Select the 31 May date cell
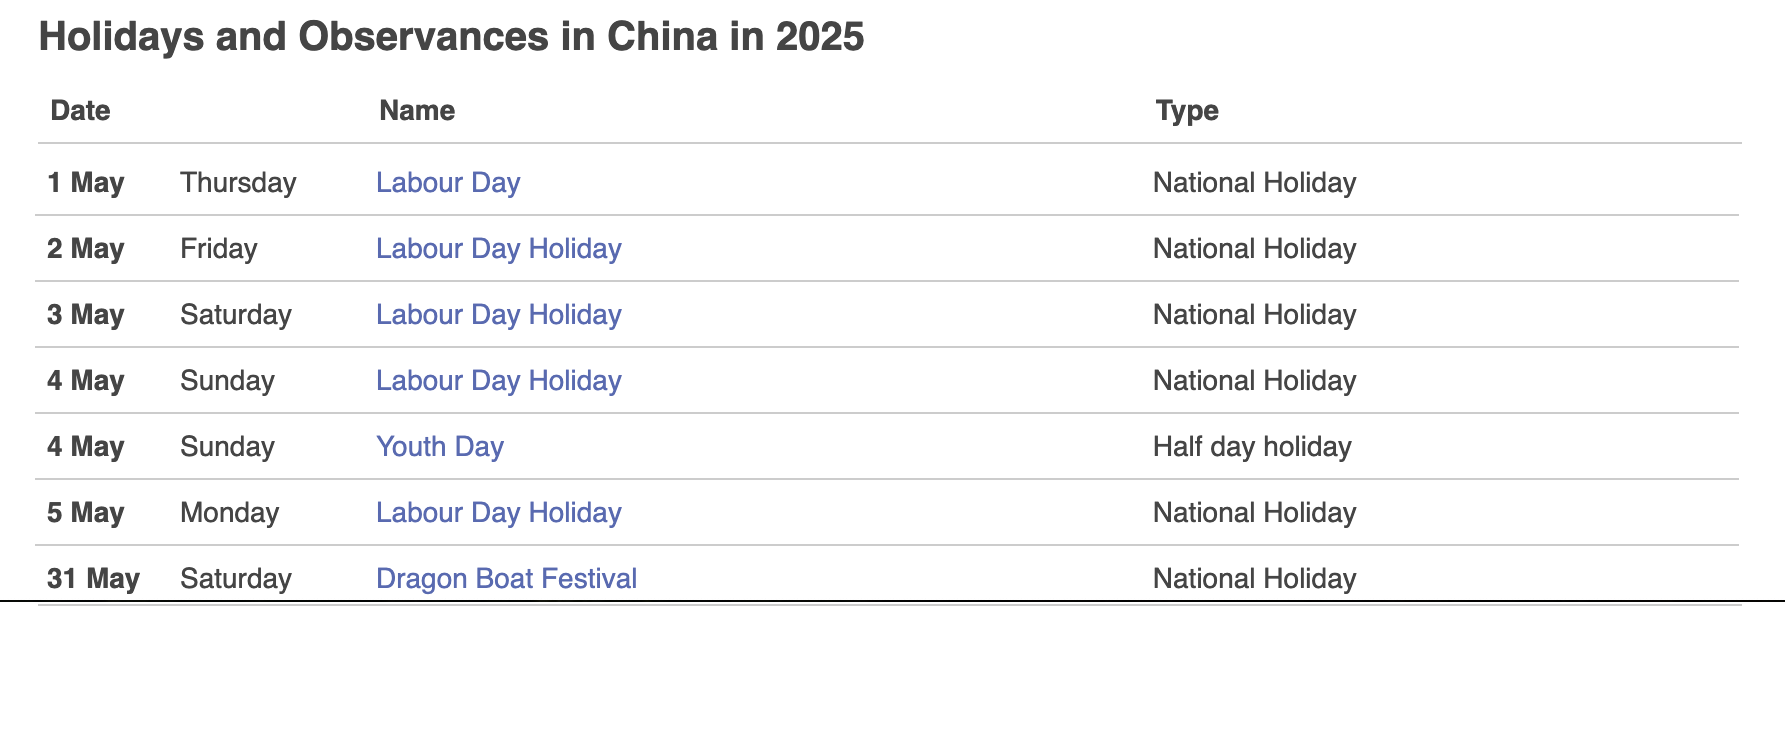Screen dimensions: 1788x740 93,578
